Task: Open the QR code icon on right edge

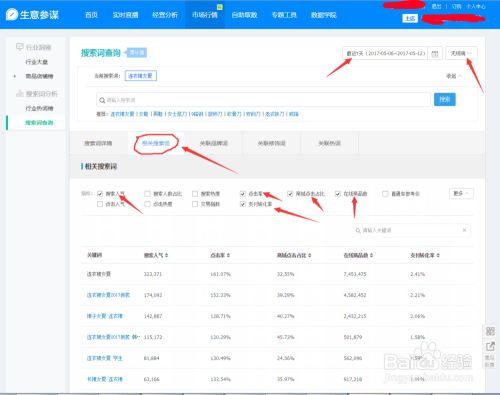Action: [490, 331]
